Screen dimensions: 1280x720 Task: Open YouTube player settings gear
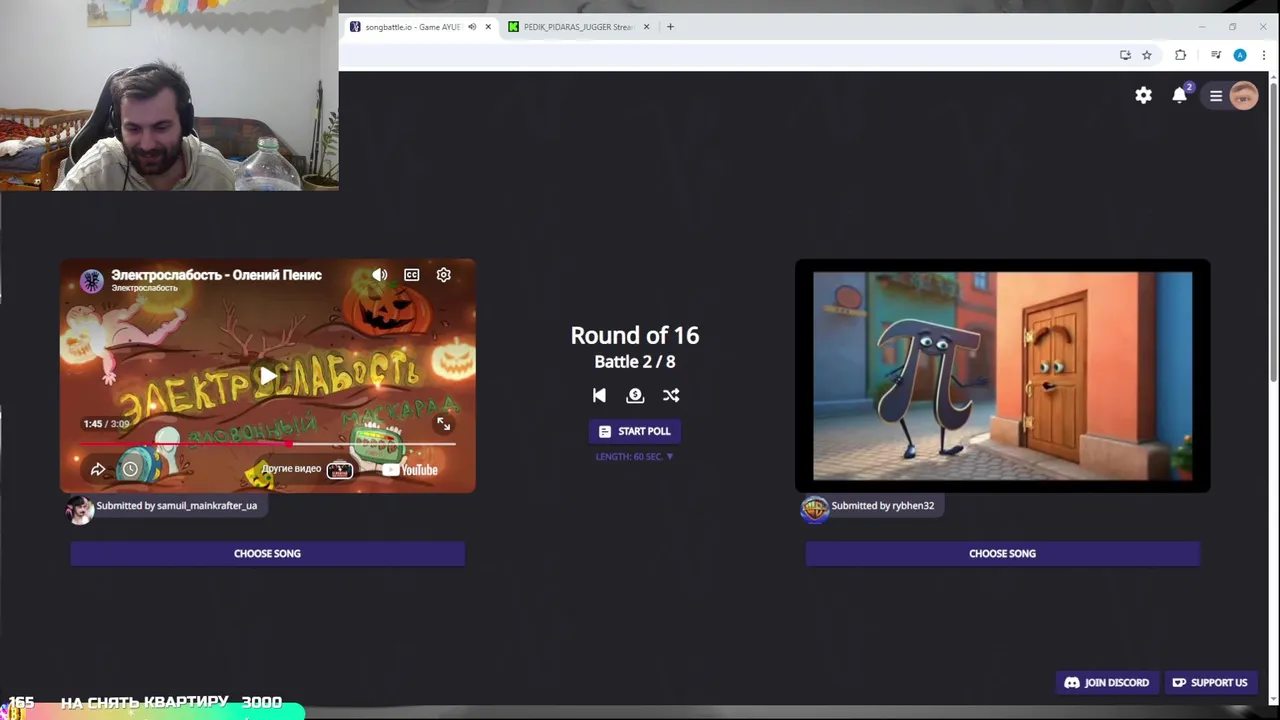443,275
